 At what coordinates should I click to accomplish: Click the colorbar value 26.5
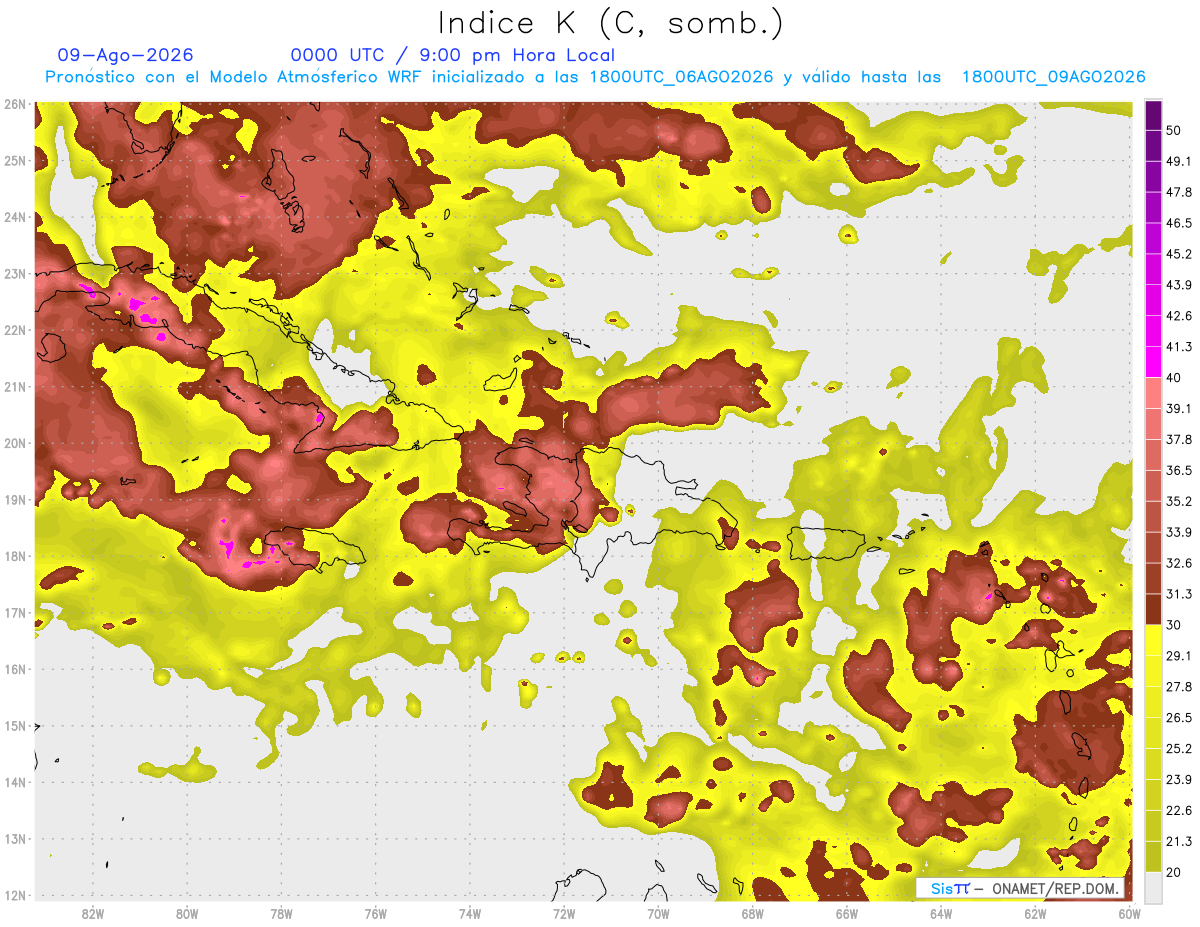coord(1179,718)
